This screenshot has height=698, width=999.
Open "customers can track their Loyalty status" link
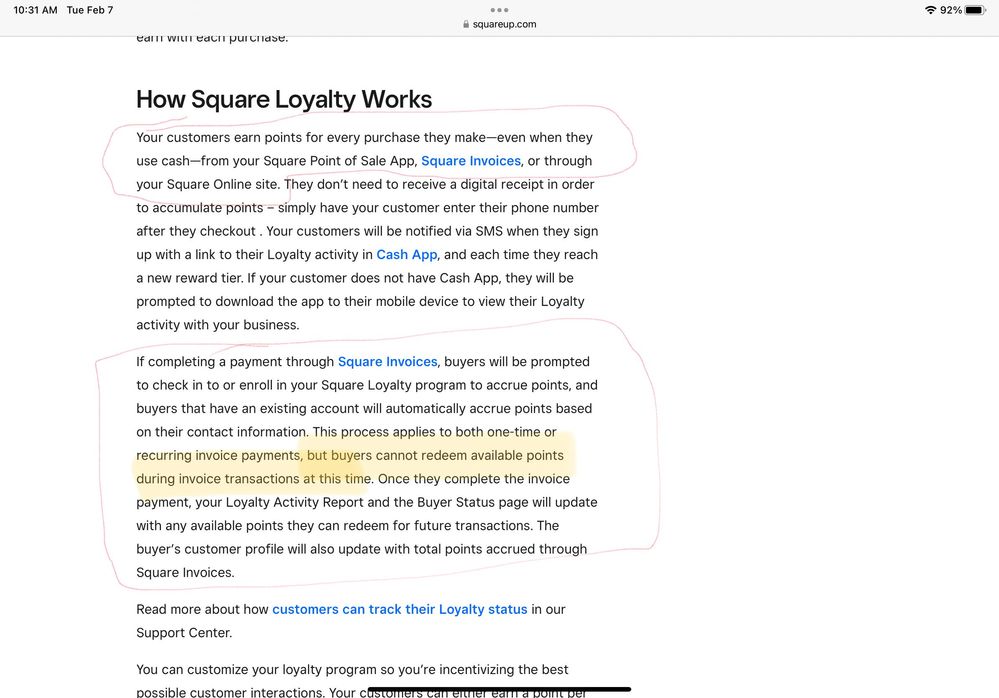tap(399, 609)
